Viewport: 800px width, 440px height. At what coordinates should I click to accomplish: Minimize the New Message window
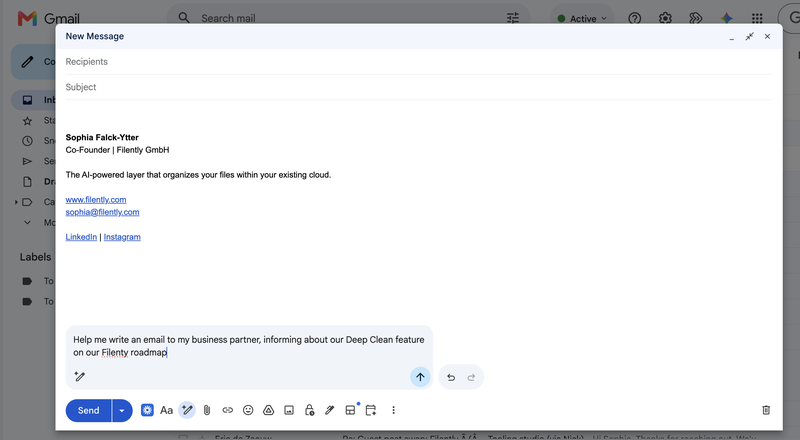pyautogui.click(x=732, y=37)
